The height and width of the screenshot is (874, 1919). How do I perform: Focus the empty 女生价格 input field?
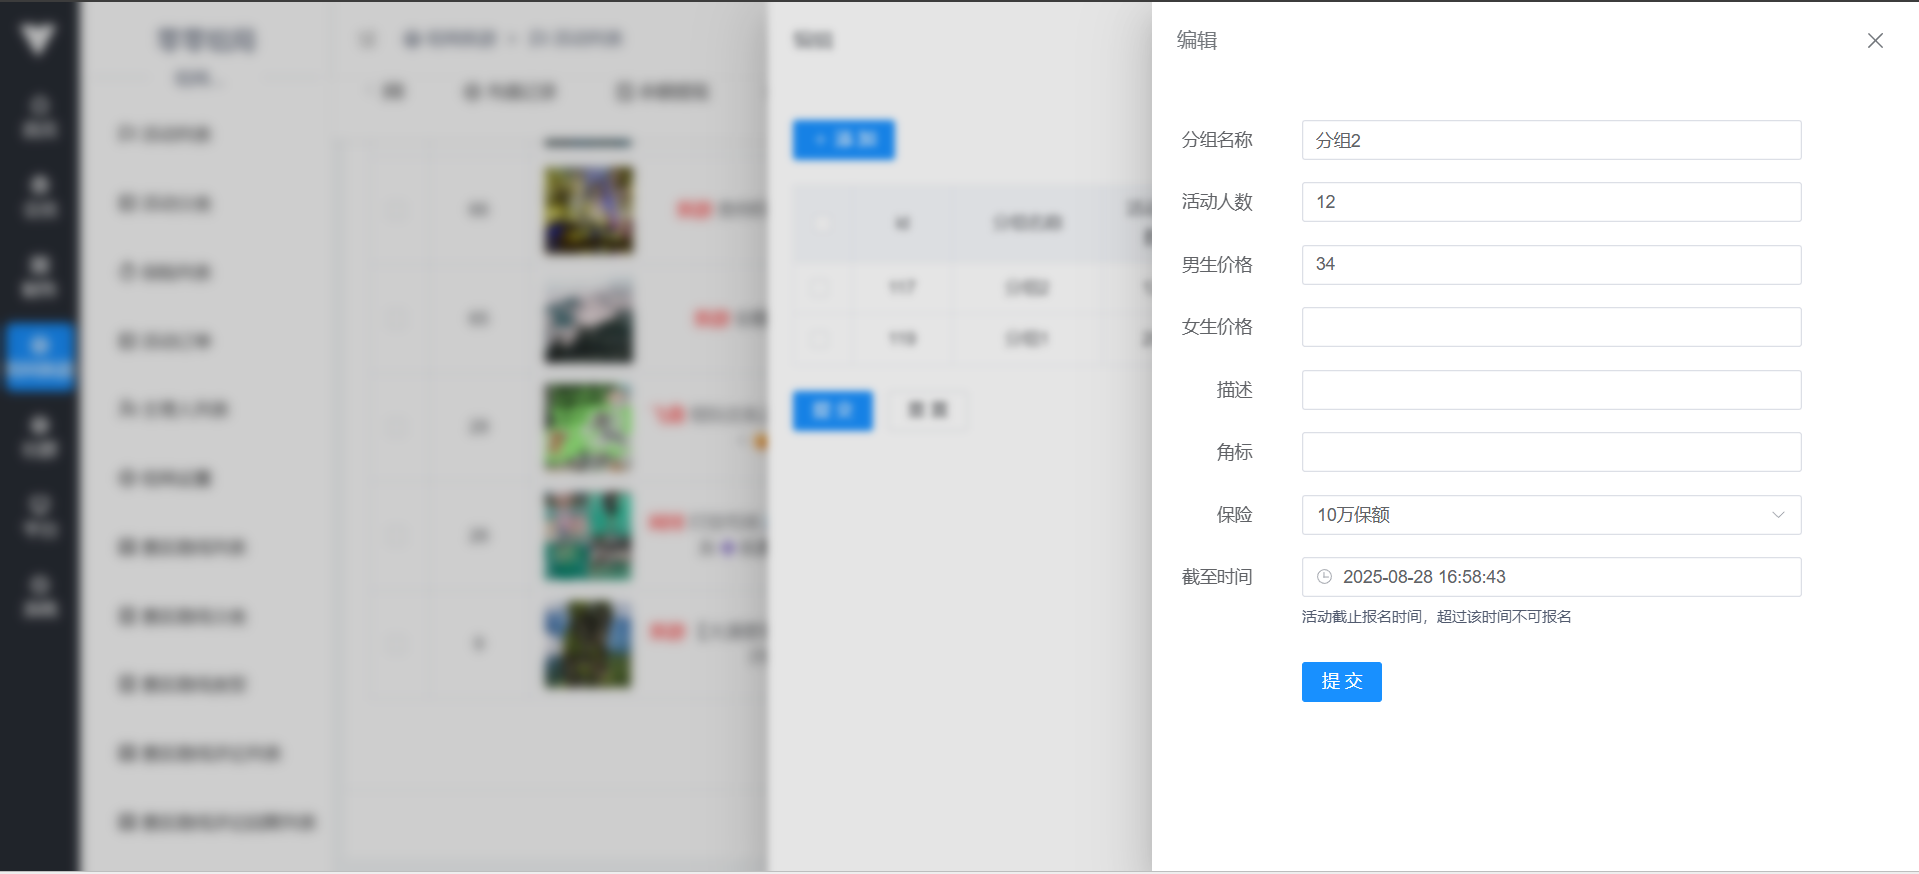tap(1550, 327)
